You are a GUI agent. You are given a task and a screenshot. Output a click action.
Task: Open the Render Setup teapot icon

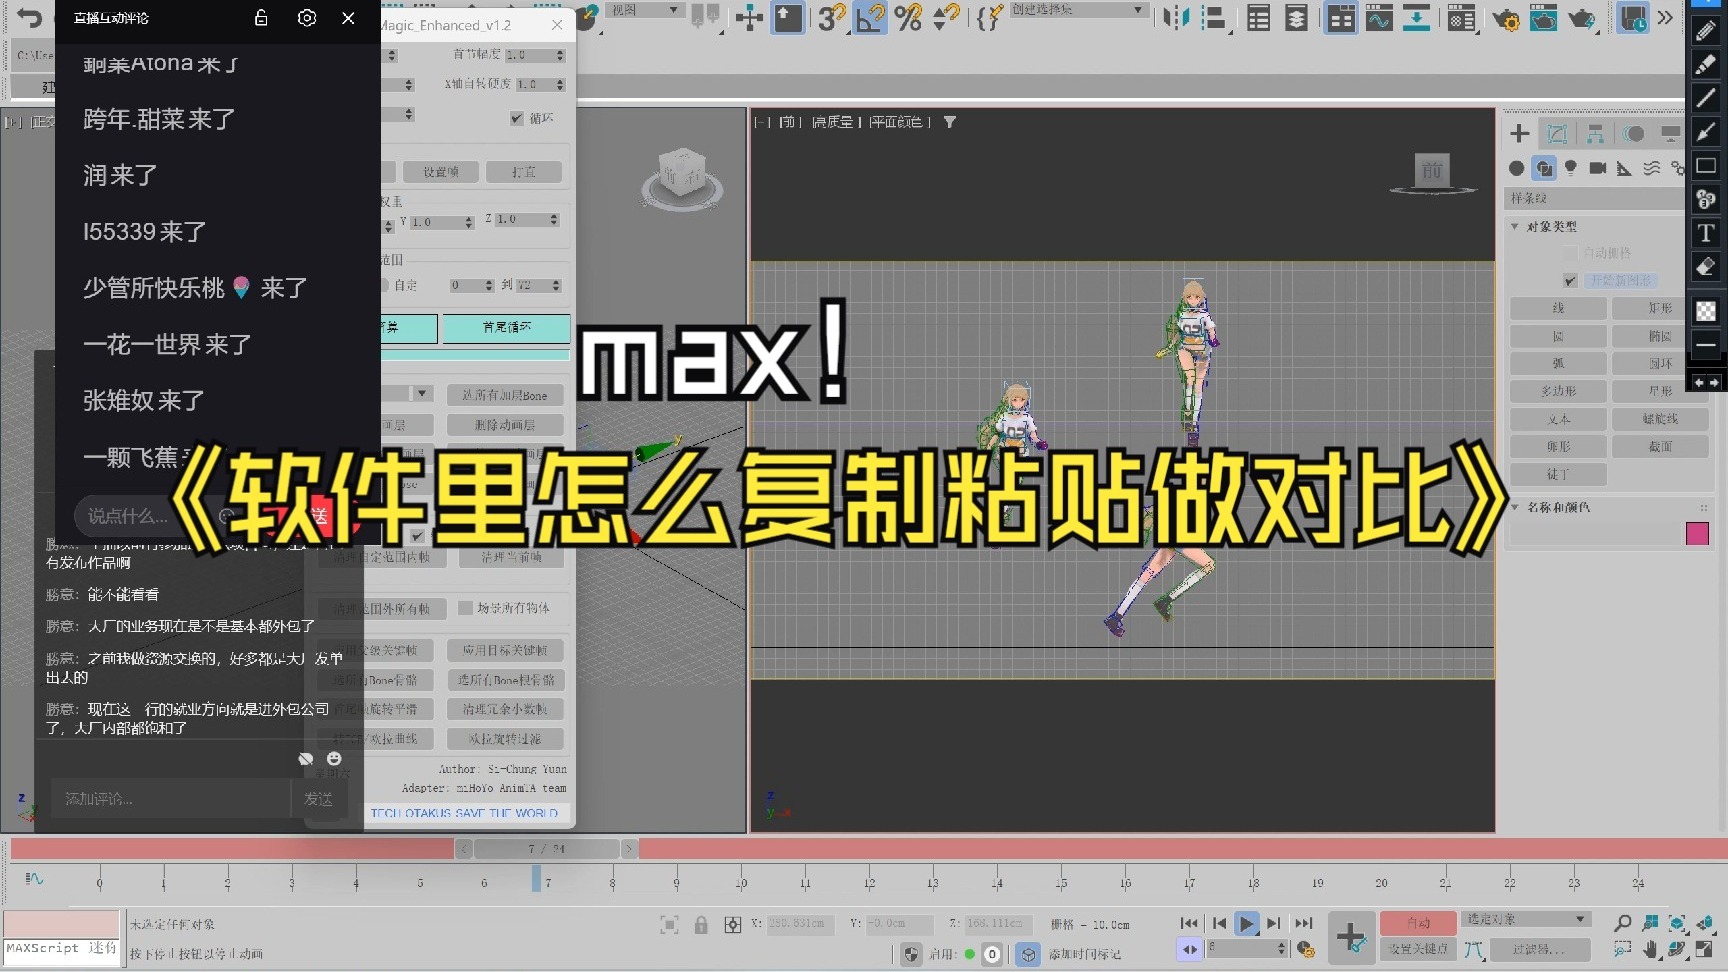click(1505, 18)
